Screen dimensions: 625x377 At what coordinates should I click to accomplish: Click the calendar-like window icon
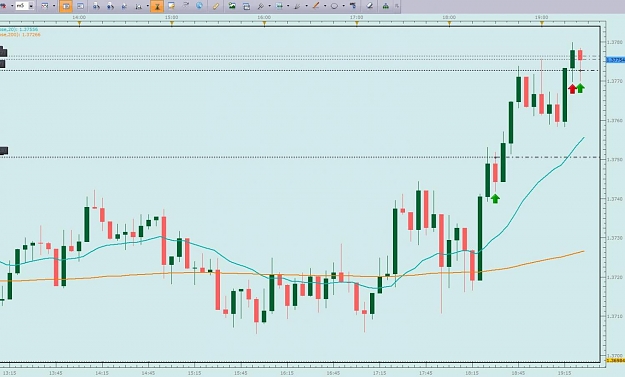click(x=246, y=6)
